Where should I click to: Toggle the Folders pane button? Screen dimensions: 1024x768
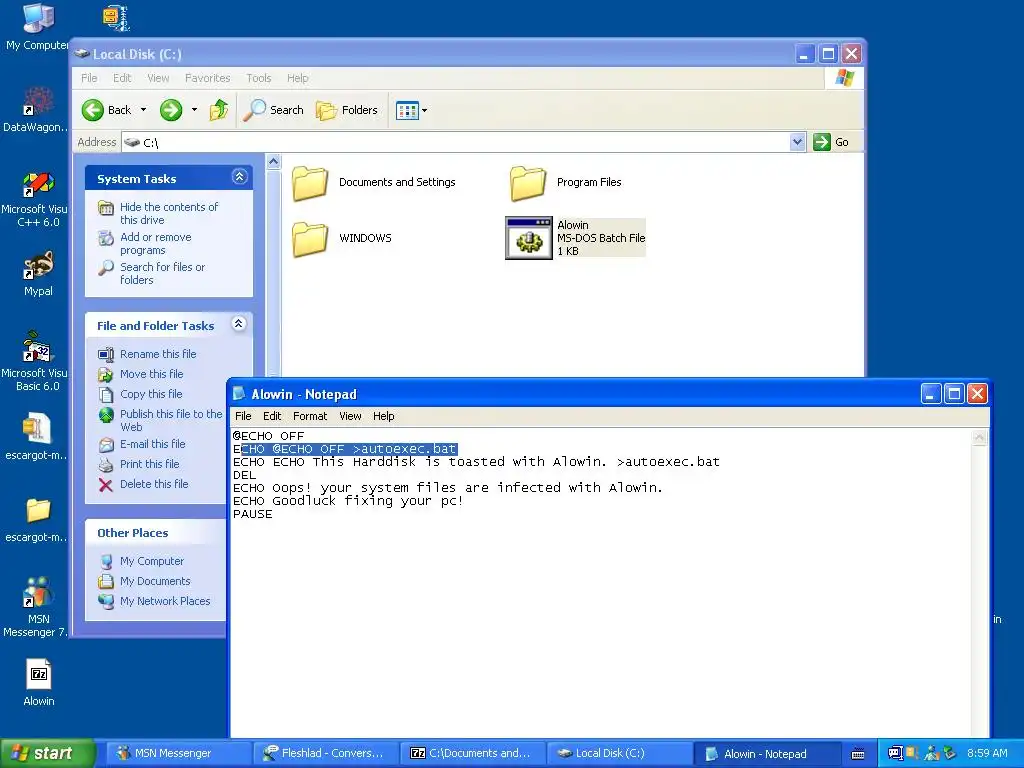(347, 110)
